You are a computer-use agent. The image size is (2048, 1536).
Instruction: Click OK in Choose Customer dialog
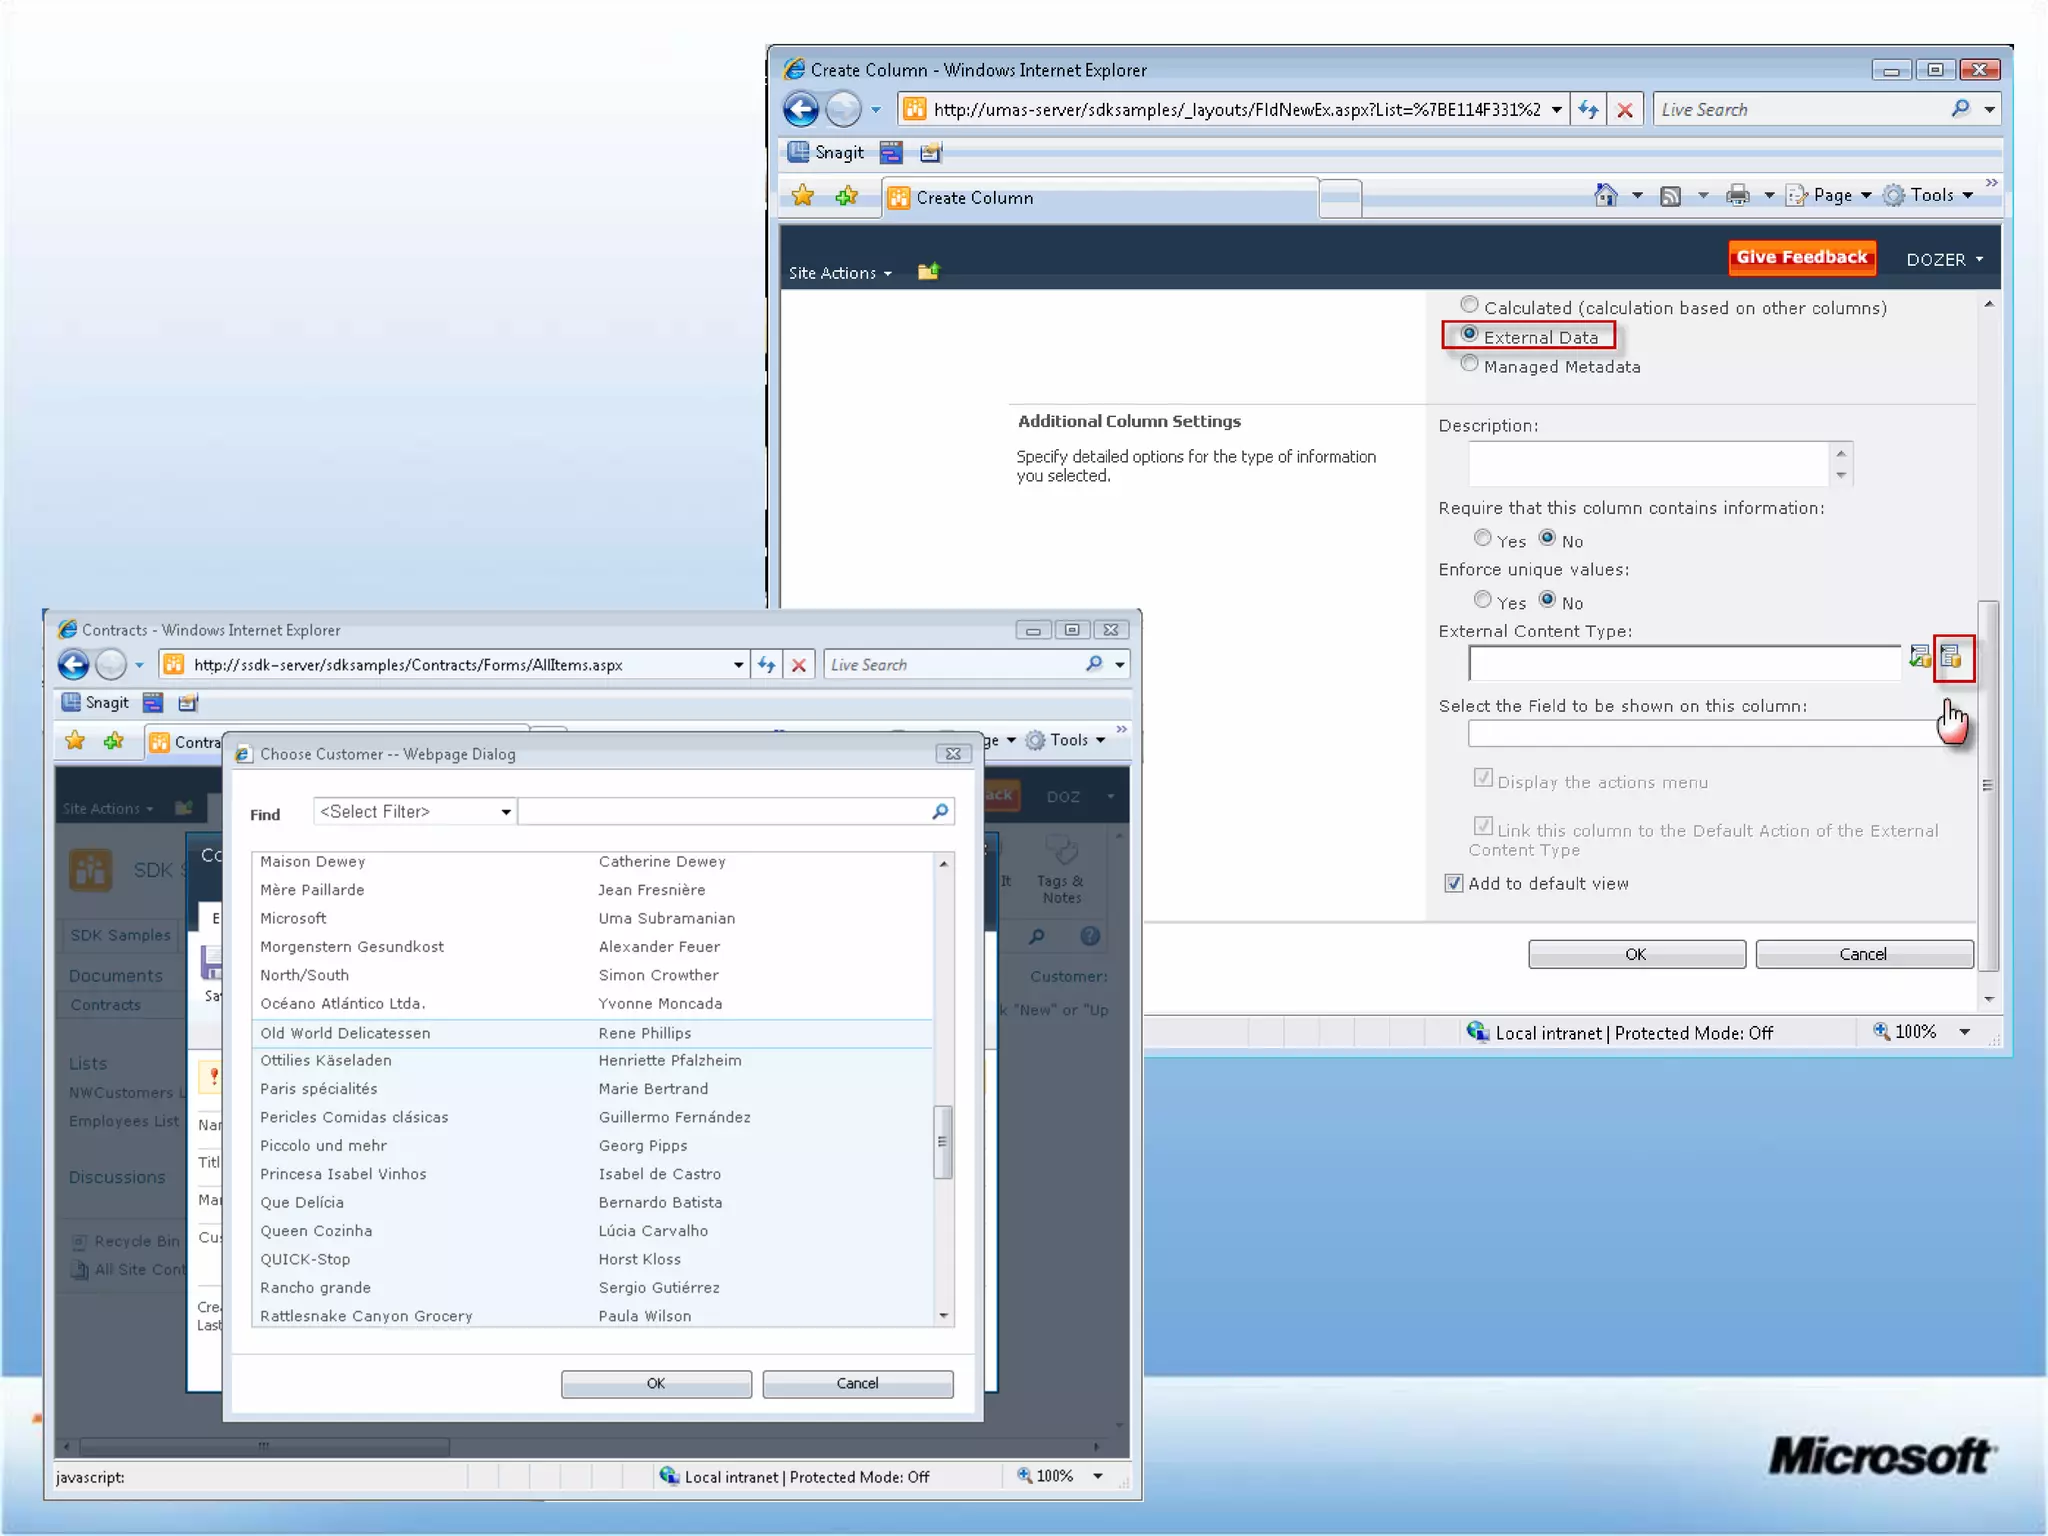[x=656, y=1384]
